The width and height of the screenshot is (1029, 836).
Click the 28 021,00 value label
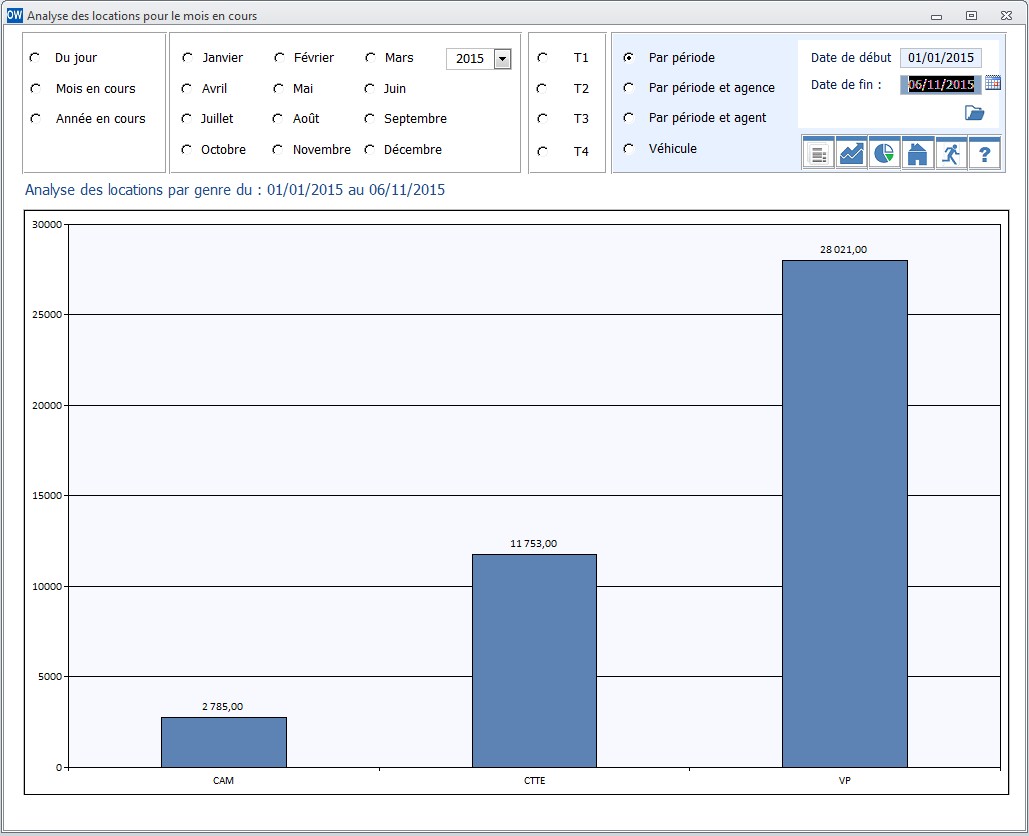point(843,249)
